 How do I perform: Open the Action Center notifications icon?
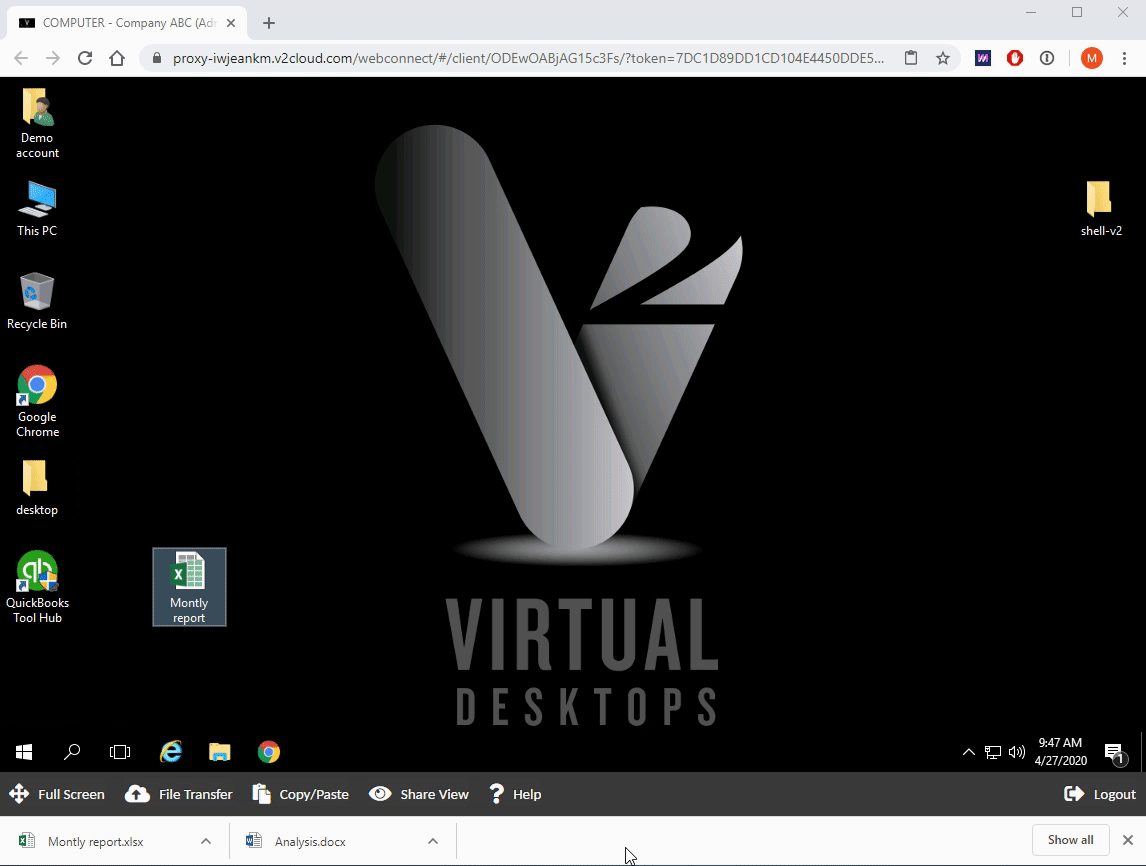[x=1114, y=753]
